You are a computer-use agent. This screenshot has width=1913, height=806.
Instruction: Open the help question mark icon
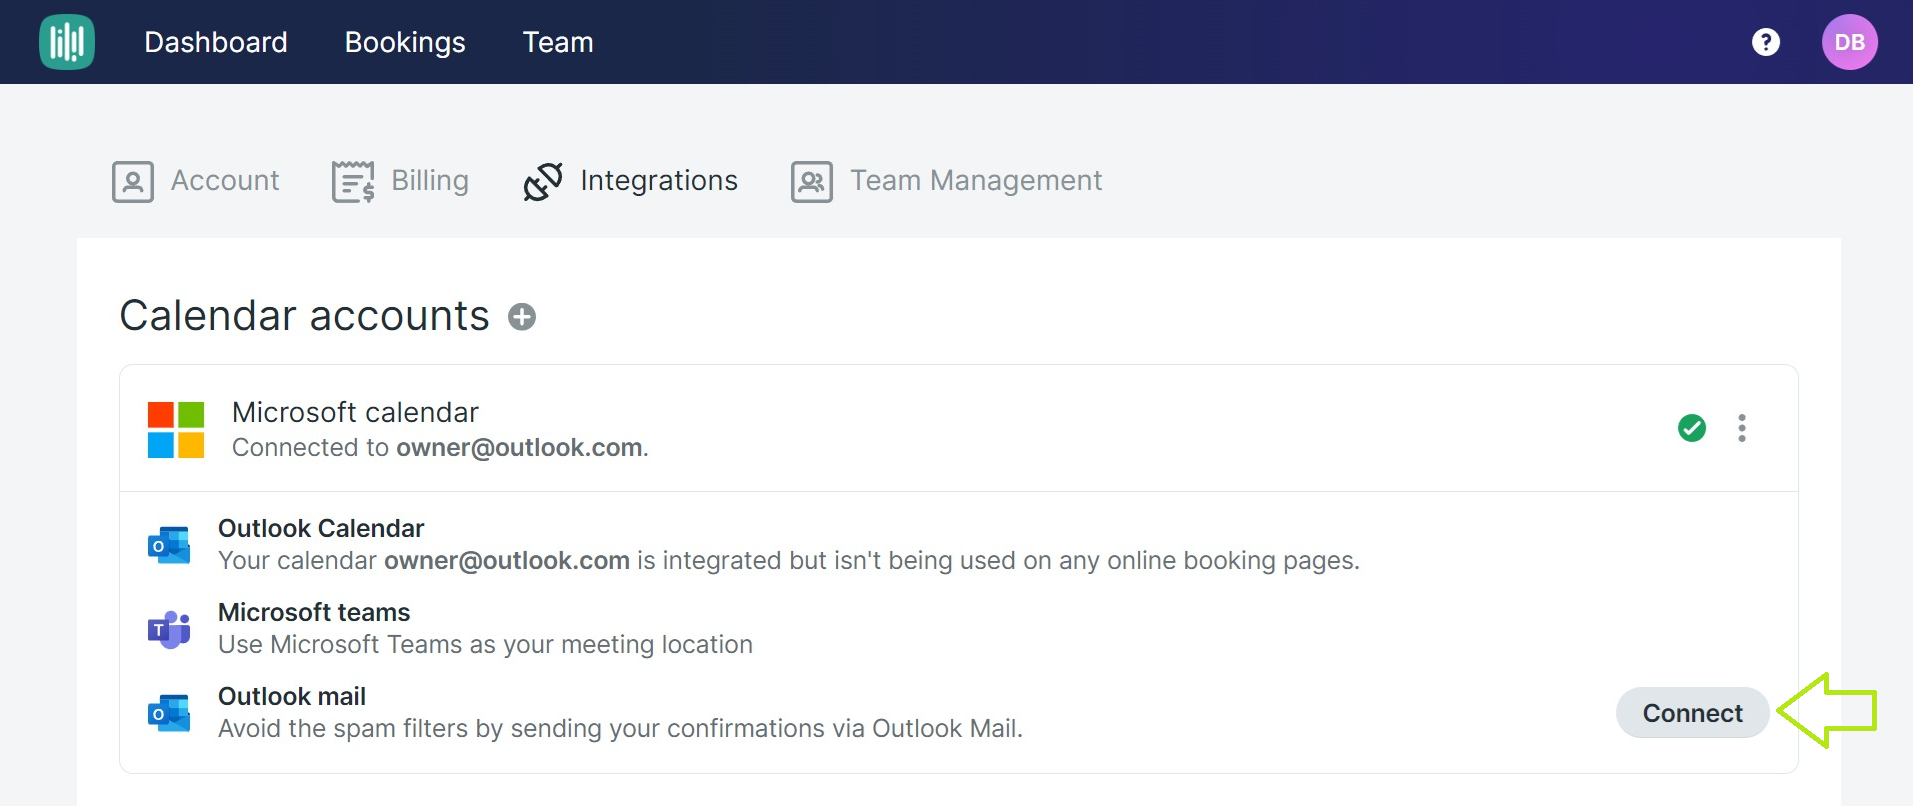1766,42
